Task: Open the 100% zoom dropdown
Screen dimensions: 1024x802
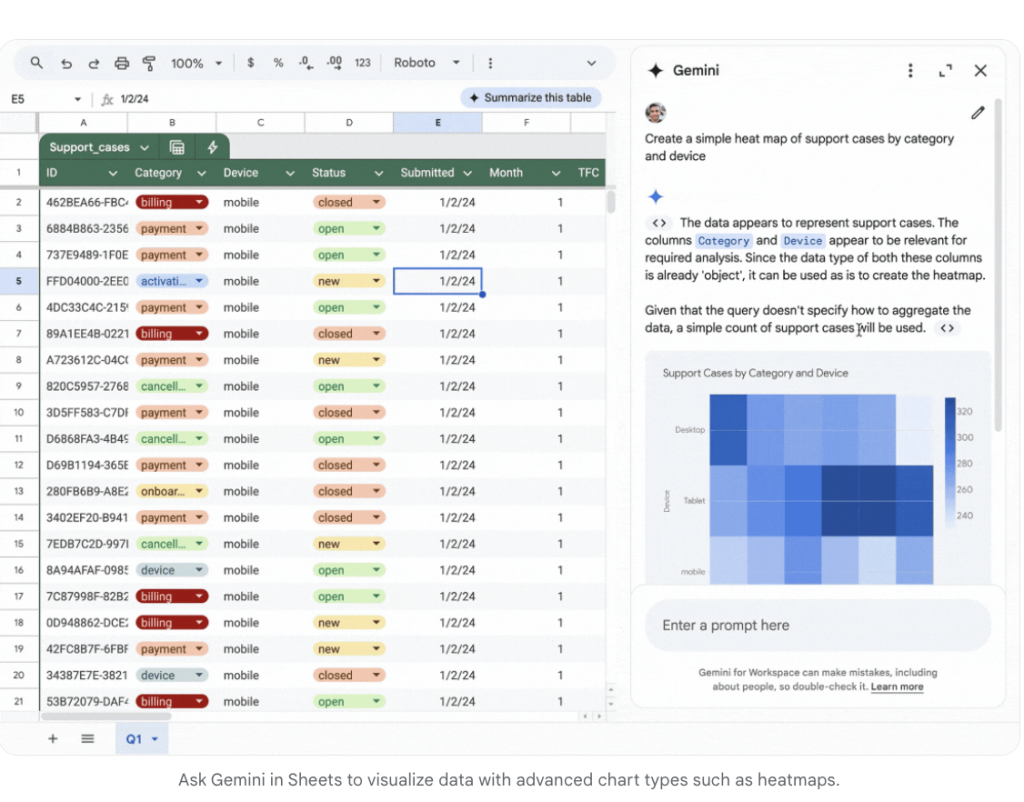Action: (x=194, y=63)
